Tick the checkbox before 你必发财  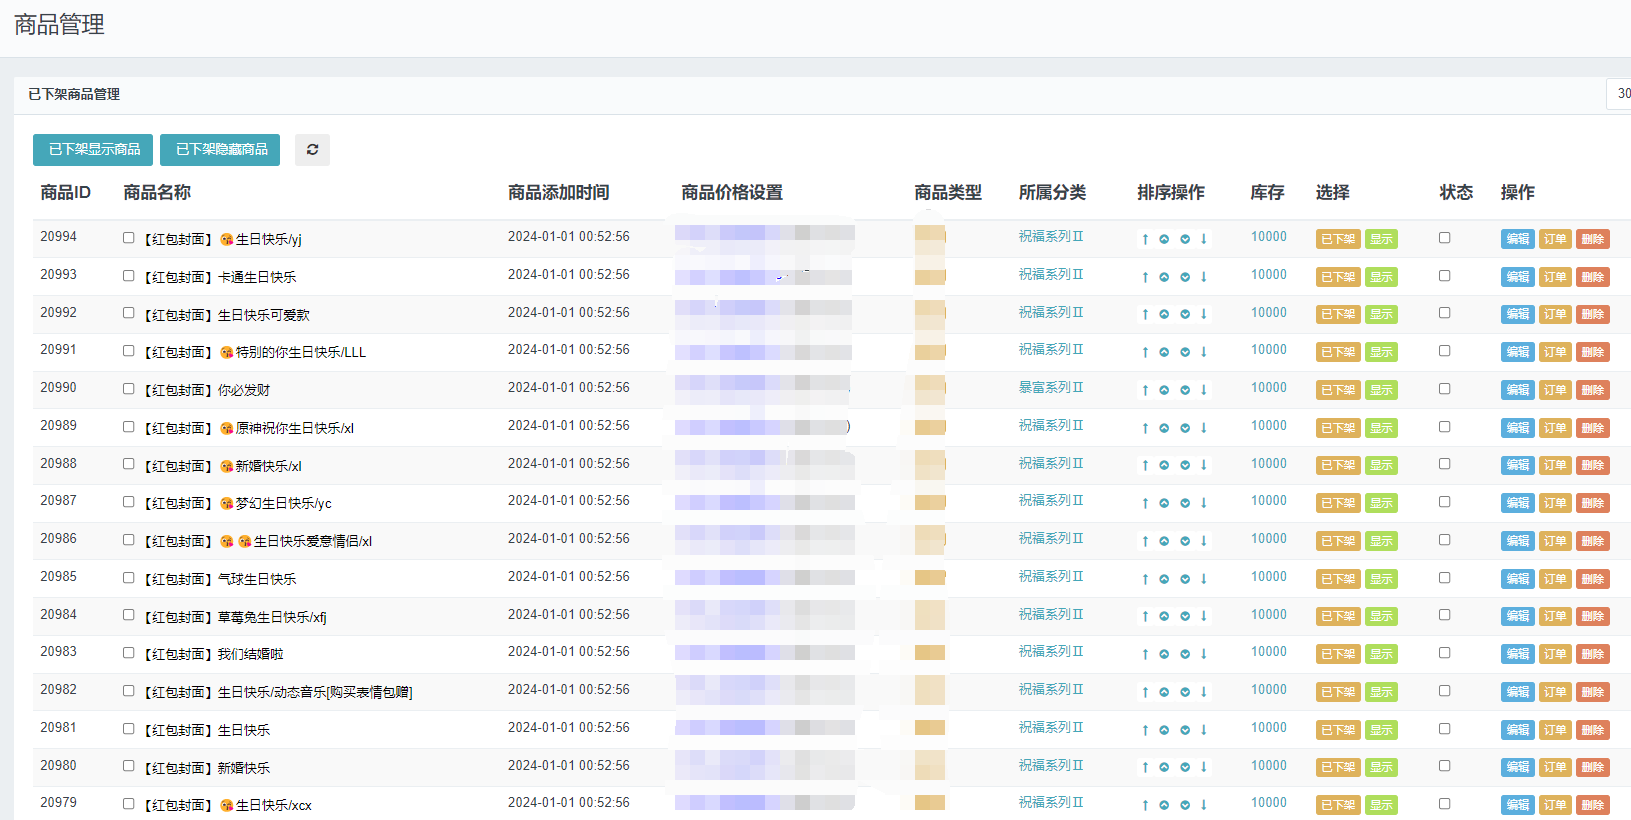click(x=128, y=389)
